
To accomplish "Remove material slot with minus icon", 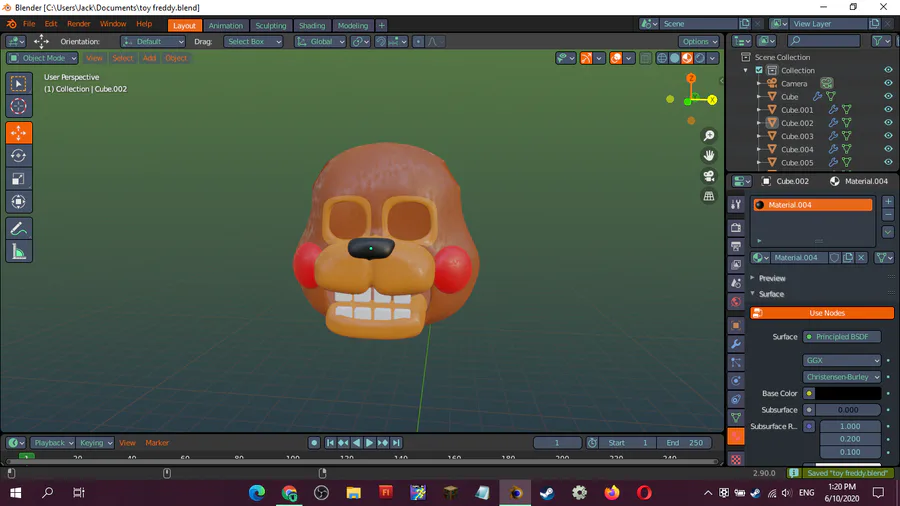I will [888, 215].
